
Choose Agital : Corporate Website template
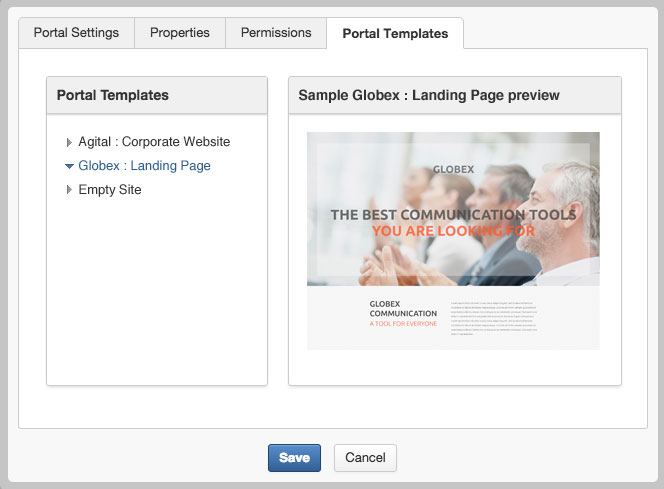(x=154, y=142)
